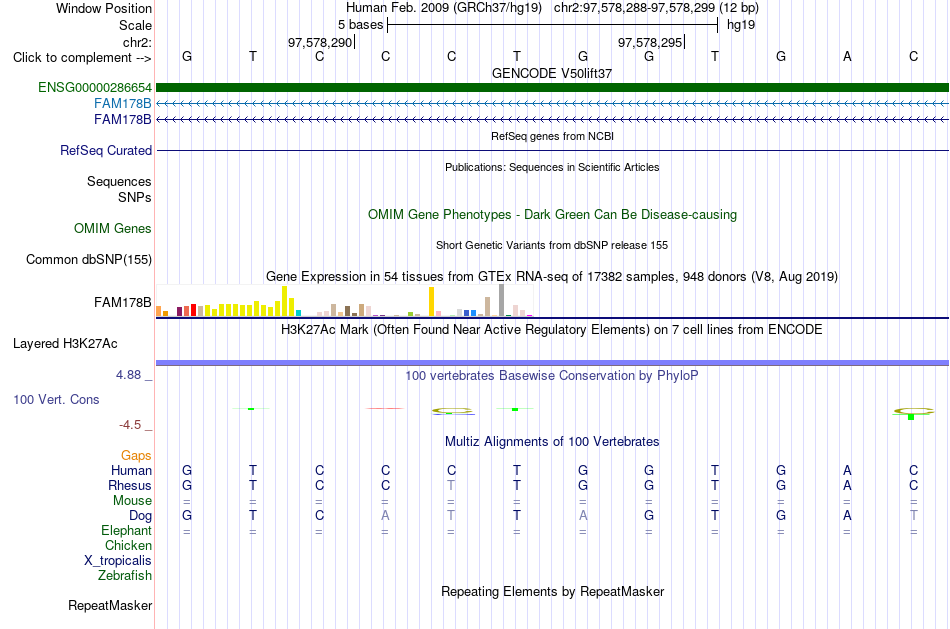This screenshot has width=950, height=629.
Task: Click the Elephant alignment row label
Action: pos(126,531)
